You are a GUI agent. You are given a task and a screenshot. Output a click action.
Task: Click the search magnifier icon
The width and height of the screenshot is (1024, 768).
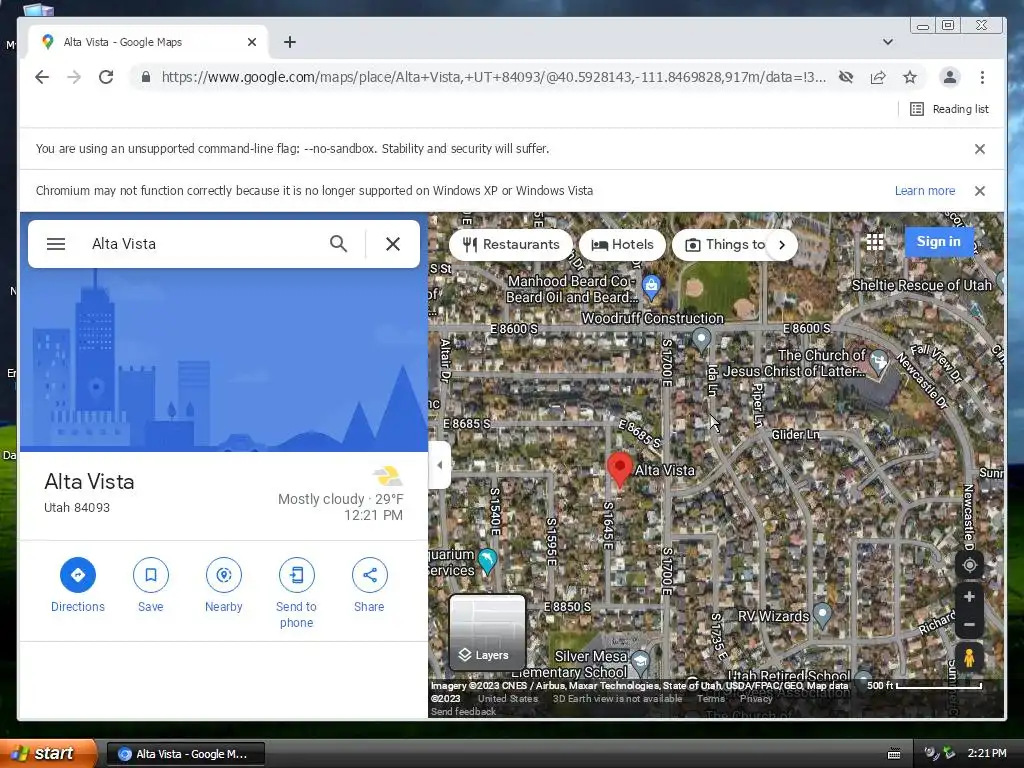click(x=338, y=244)
